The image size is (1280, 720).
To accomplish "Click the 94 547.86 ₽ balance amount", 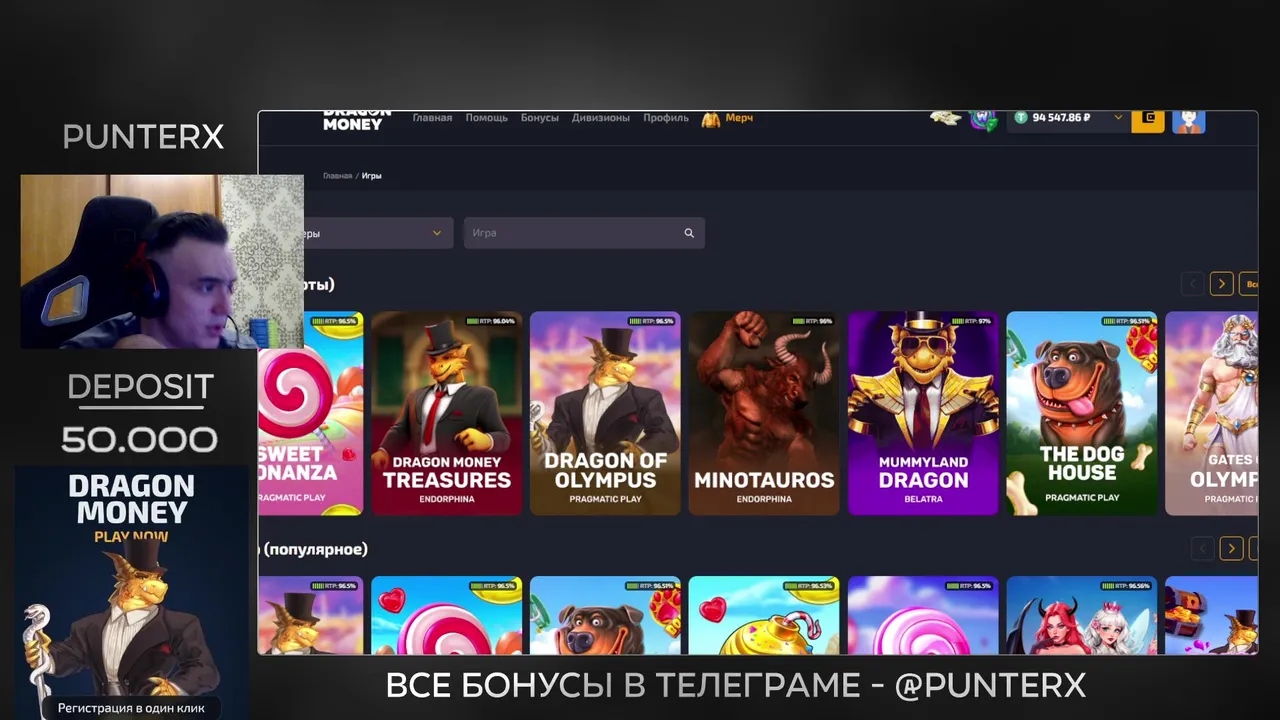I will click(1061, 118).
